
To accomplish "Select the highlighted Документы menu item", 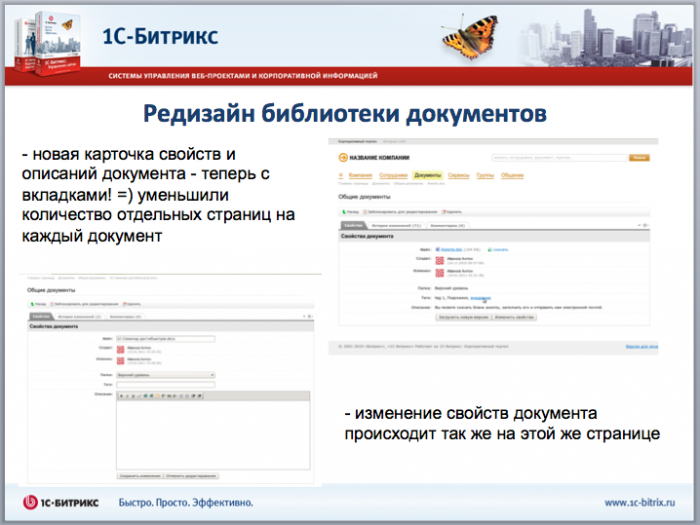I will [x=427, y=175].
